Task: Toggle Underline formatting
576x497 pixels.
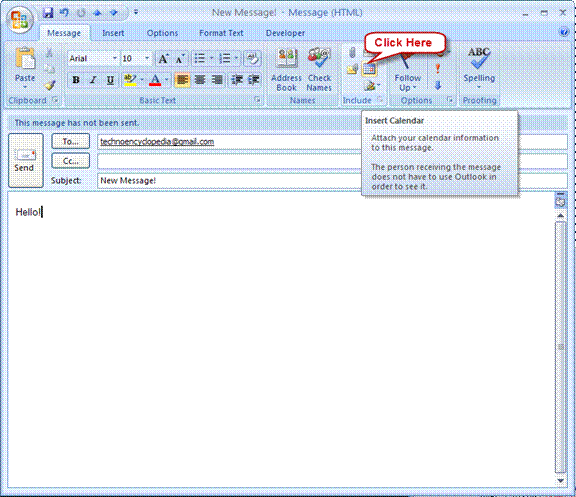Action: click(110, 80)
